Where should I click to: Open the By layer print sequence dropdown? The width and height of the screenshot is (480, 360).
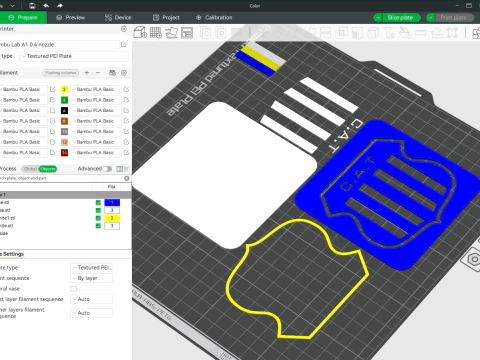91,278
